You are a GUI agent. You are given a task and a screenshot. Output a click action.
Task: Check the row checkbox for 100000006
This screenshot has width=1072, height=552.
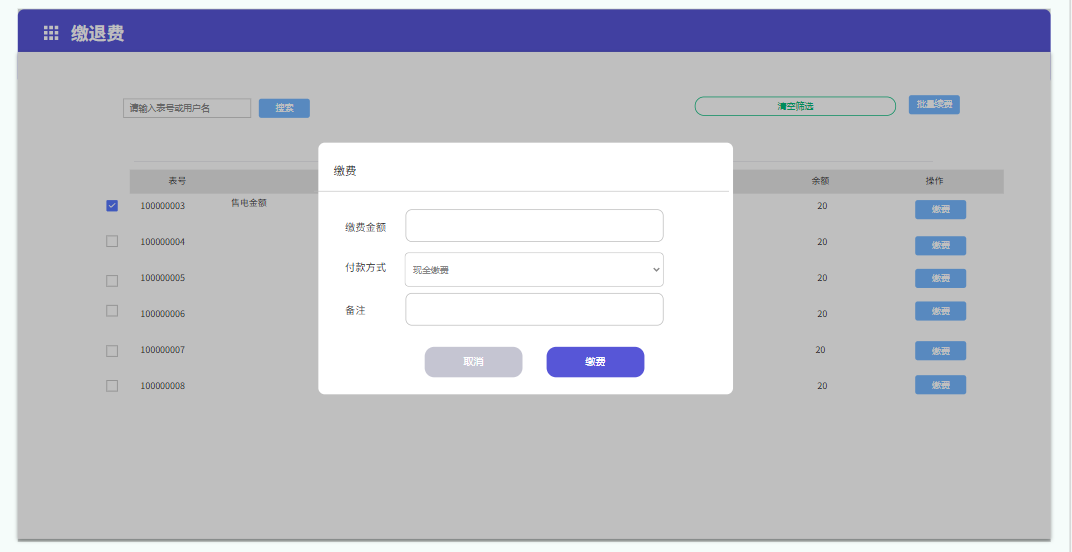[112, 311]
